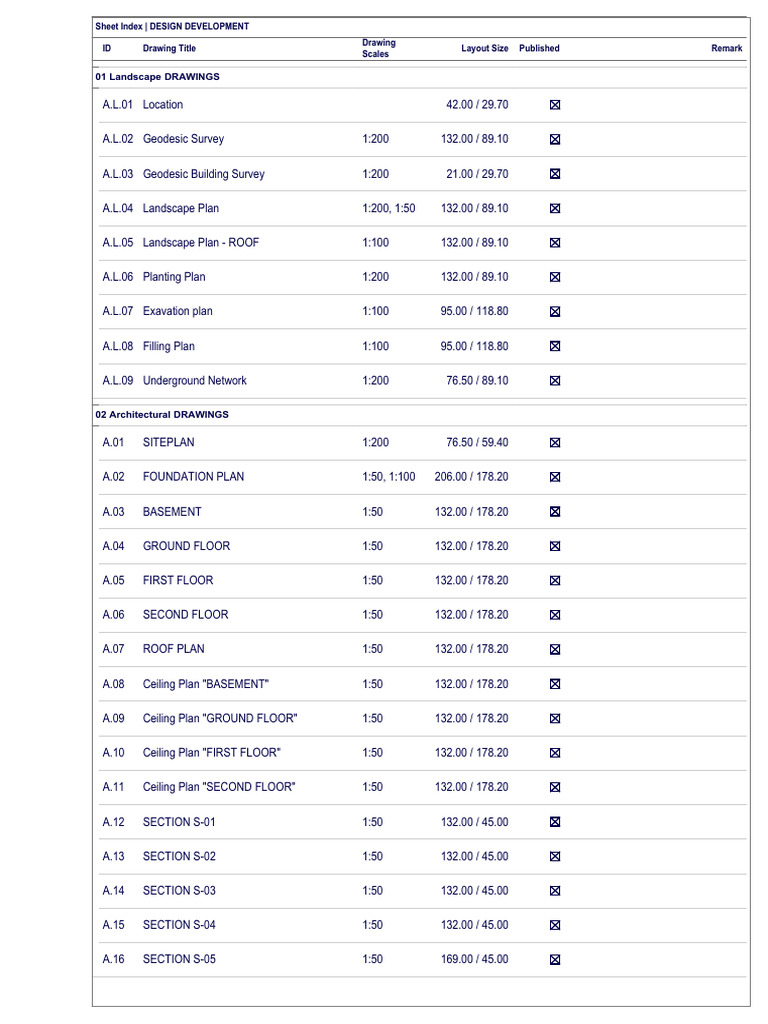Image resolution: width=768 pixels, height=1024 pixels.
Task: Toggle Published checkbox for FOUNDATION PLAN
Action: click(x=555, y=477)
